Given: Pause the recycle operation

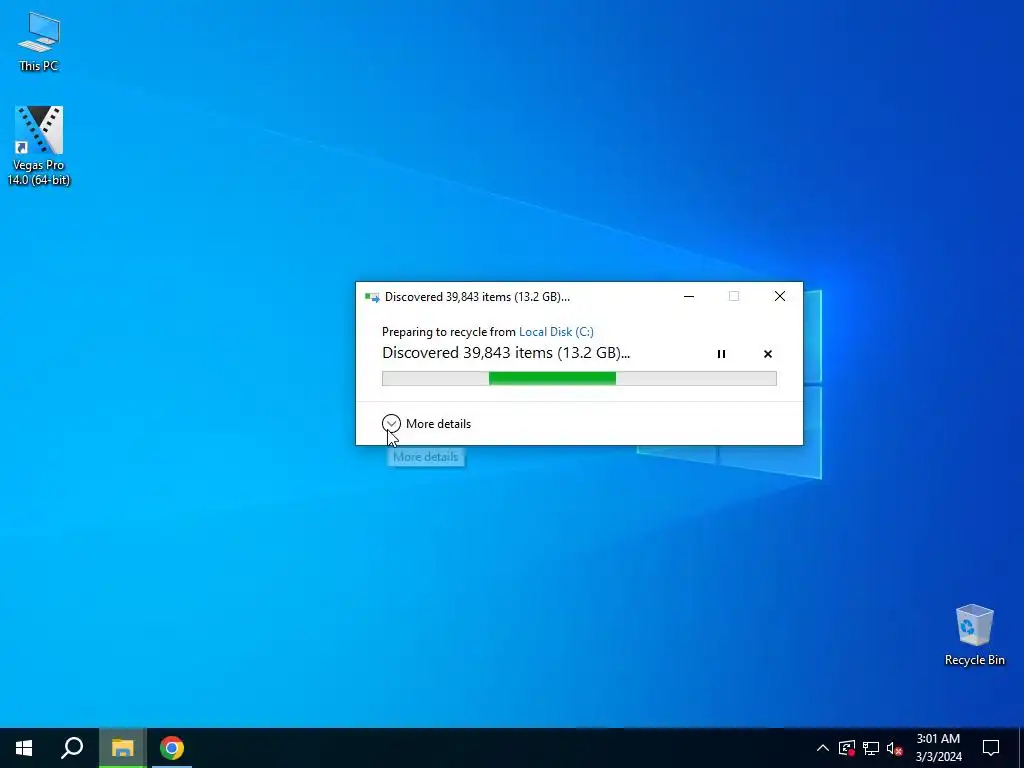Looking at the screenshot, I should tap(721, 354).
